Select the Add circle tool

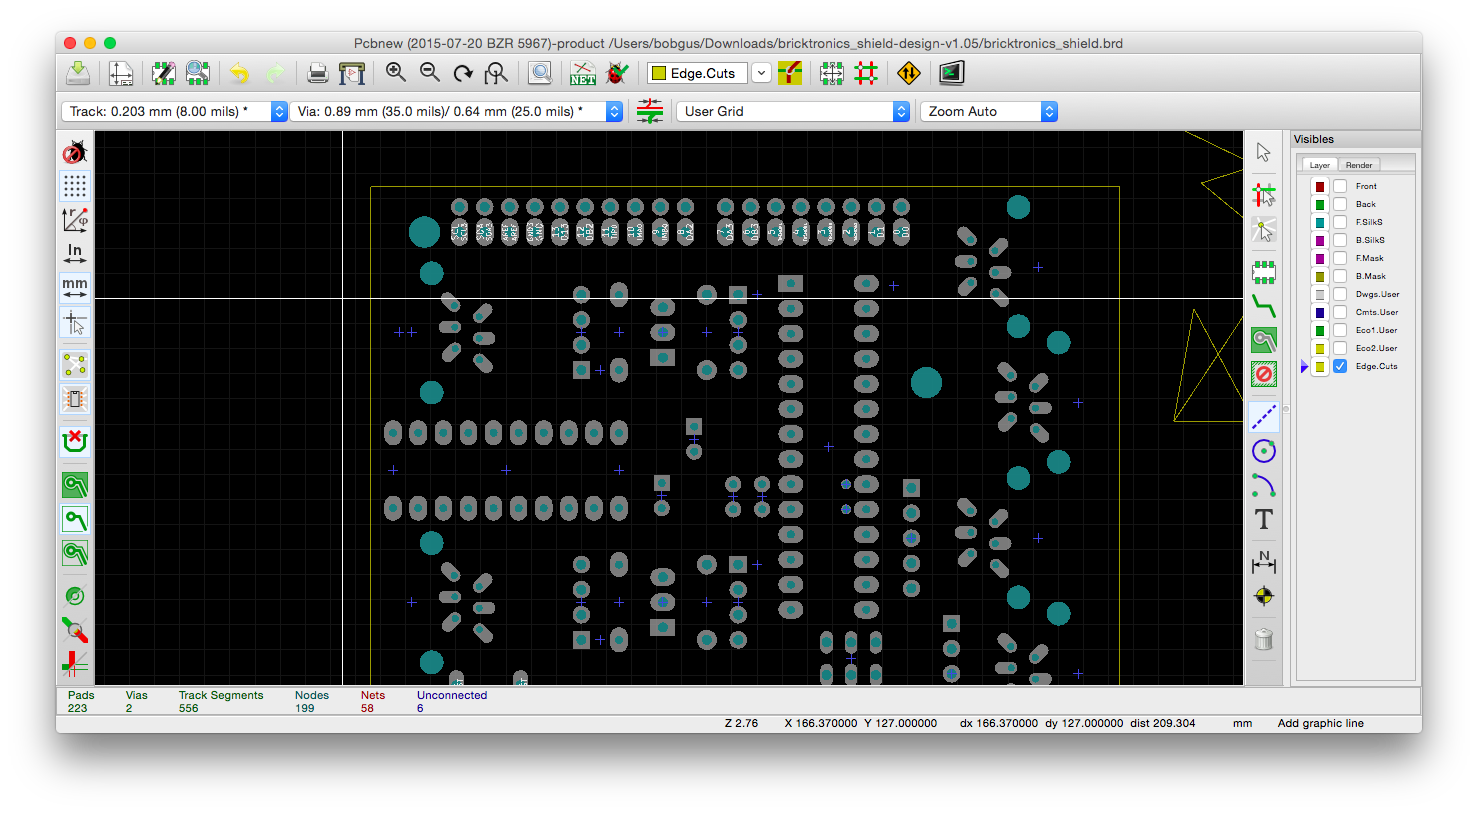click(1264, 451)
